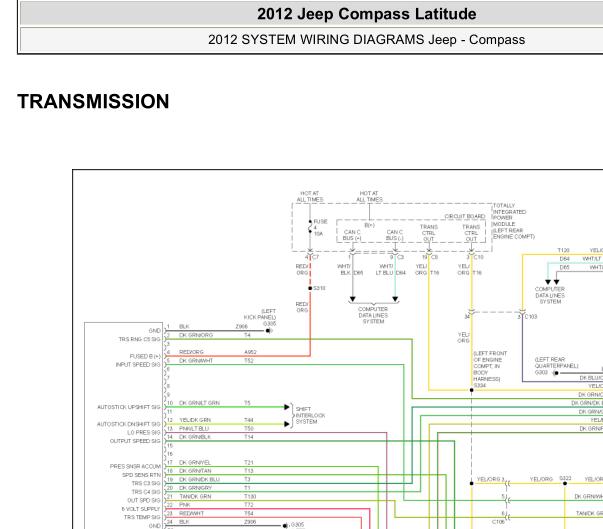
Task: Click the C10 connector label
Action: [x=478, y=257]
